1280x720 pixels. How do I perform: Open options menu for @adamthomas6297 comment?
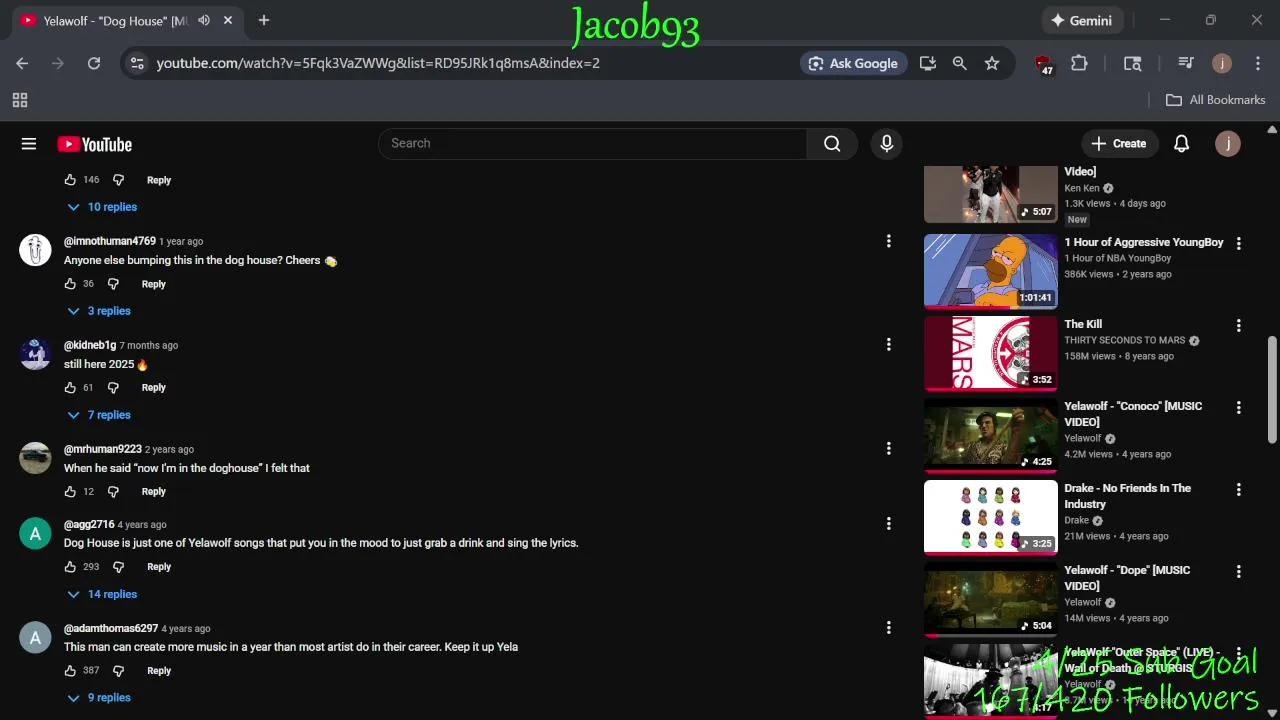[x=888, y=628]
